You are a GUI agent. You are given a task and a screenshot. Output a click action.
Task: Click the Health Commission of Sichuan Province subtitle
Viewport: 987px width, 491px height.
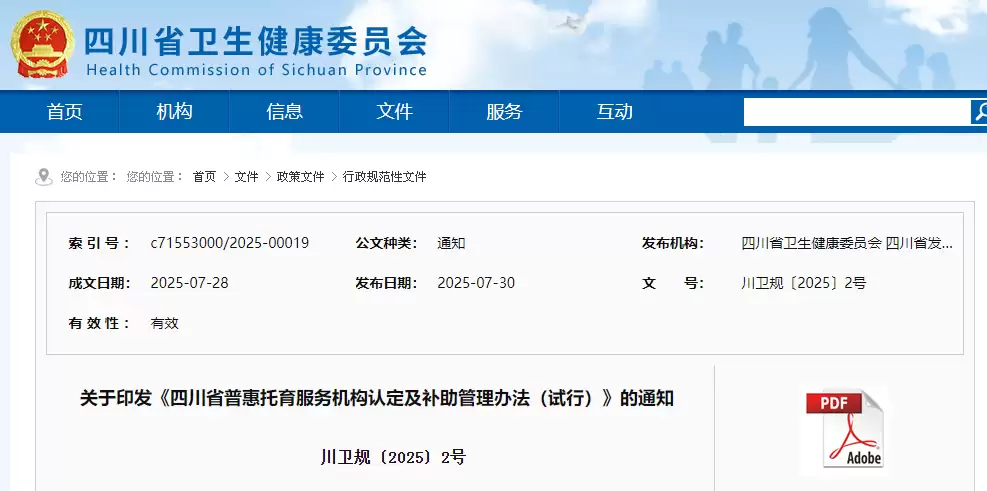coord(256,70)
